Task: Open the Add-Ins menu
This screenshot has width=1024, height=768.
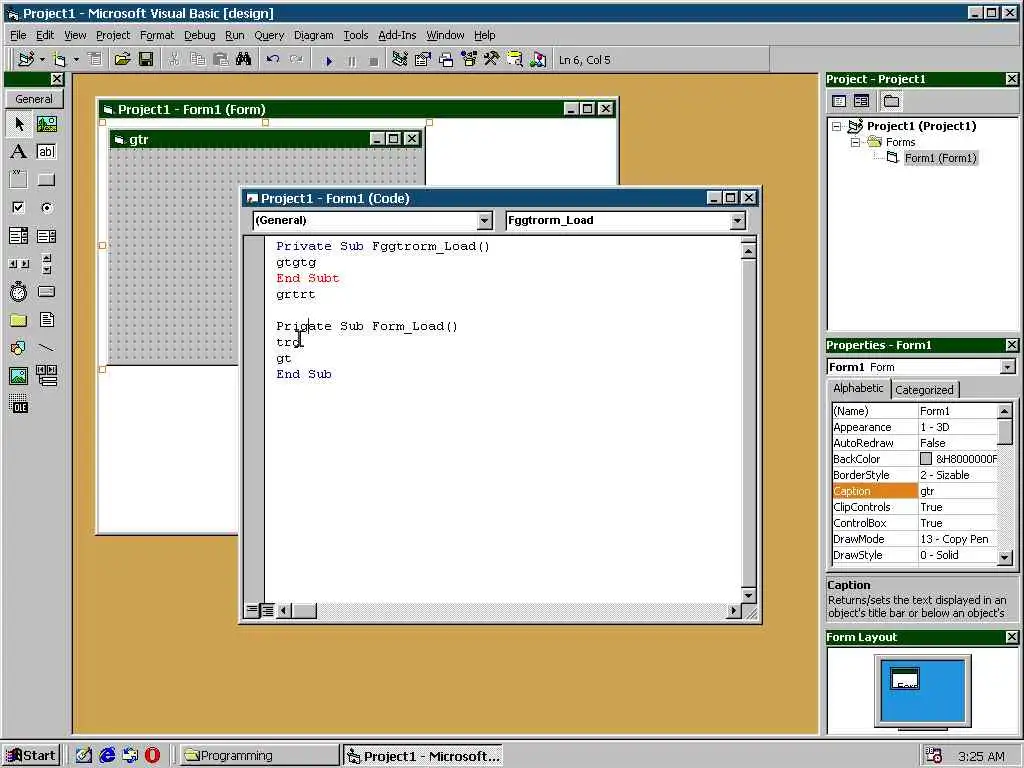Action: click(397, 35)
